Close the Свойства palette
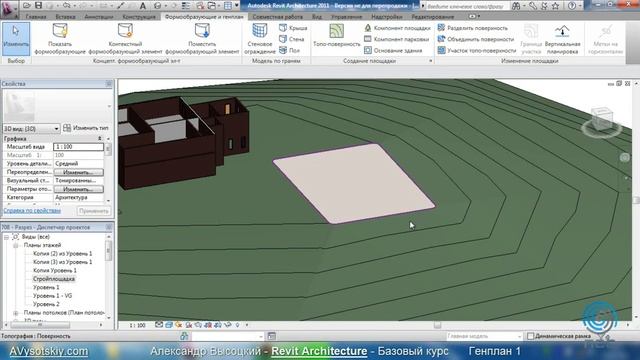640x360 pixels. click(109, 84)
